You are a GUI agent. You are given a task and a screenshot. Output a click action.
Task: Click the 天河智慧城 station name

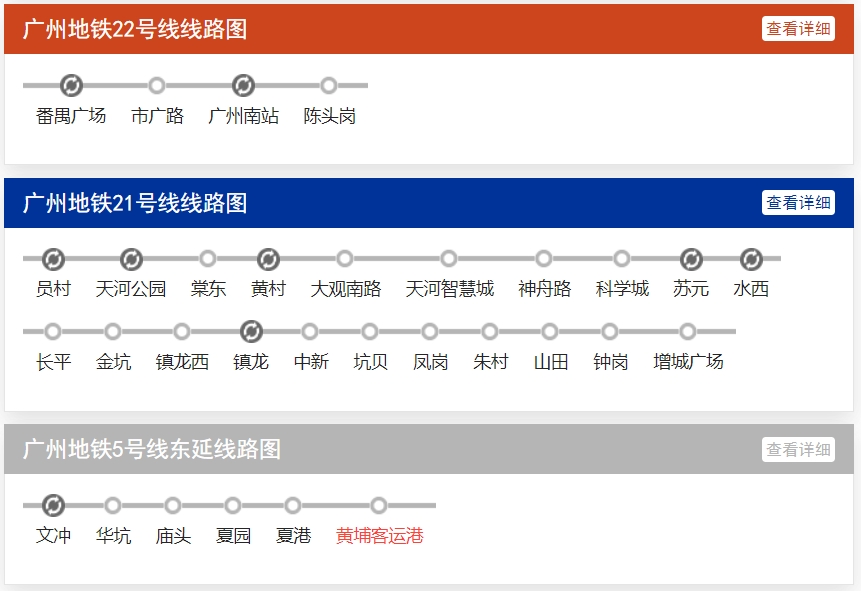[449, 289]
